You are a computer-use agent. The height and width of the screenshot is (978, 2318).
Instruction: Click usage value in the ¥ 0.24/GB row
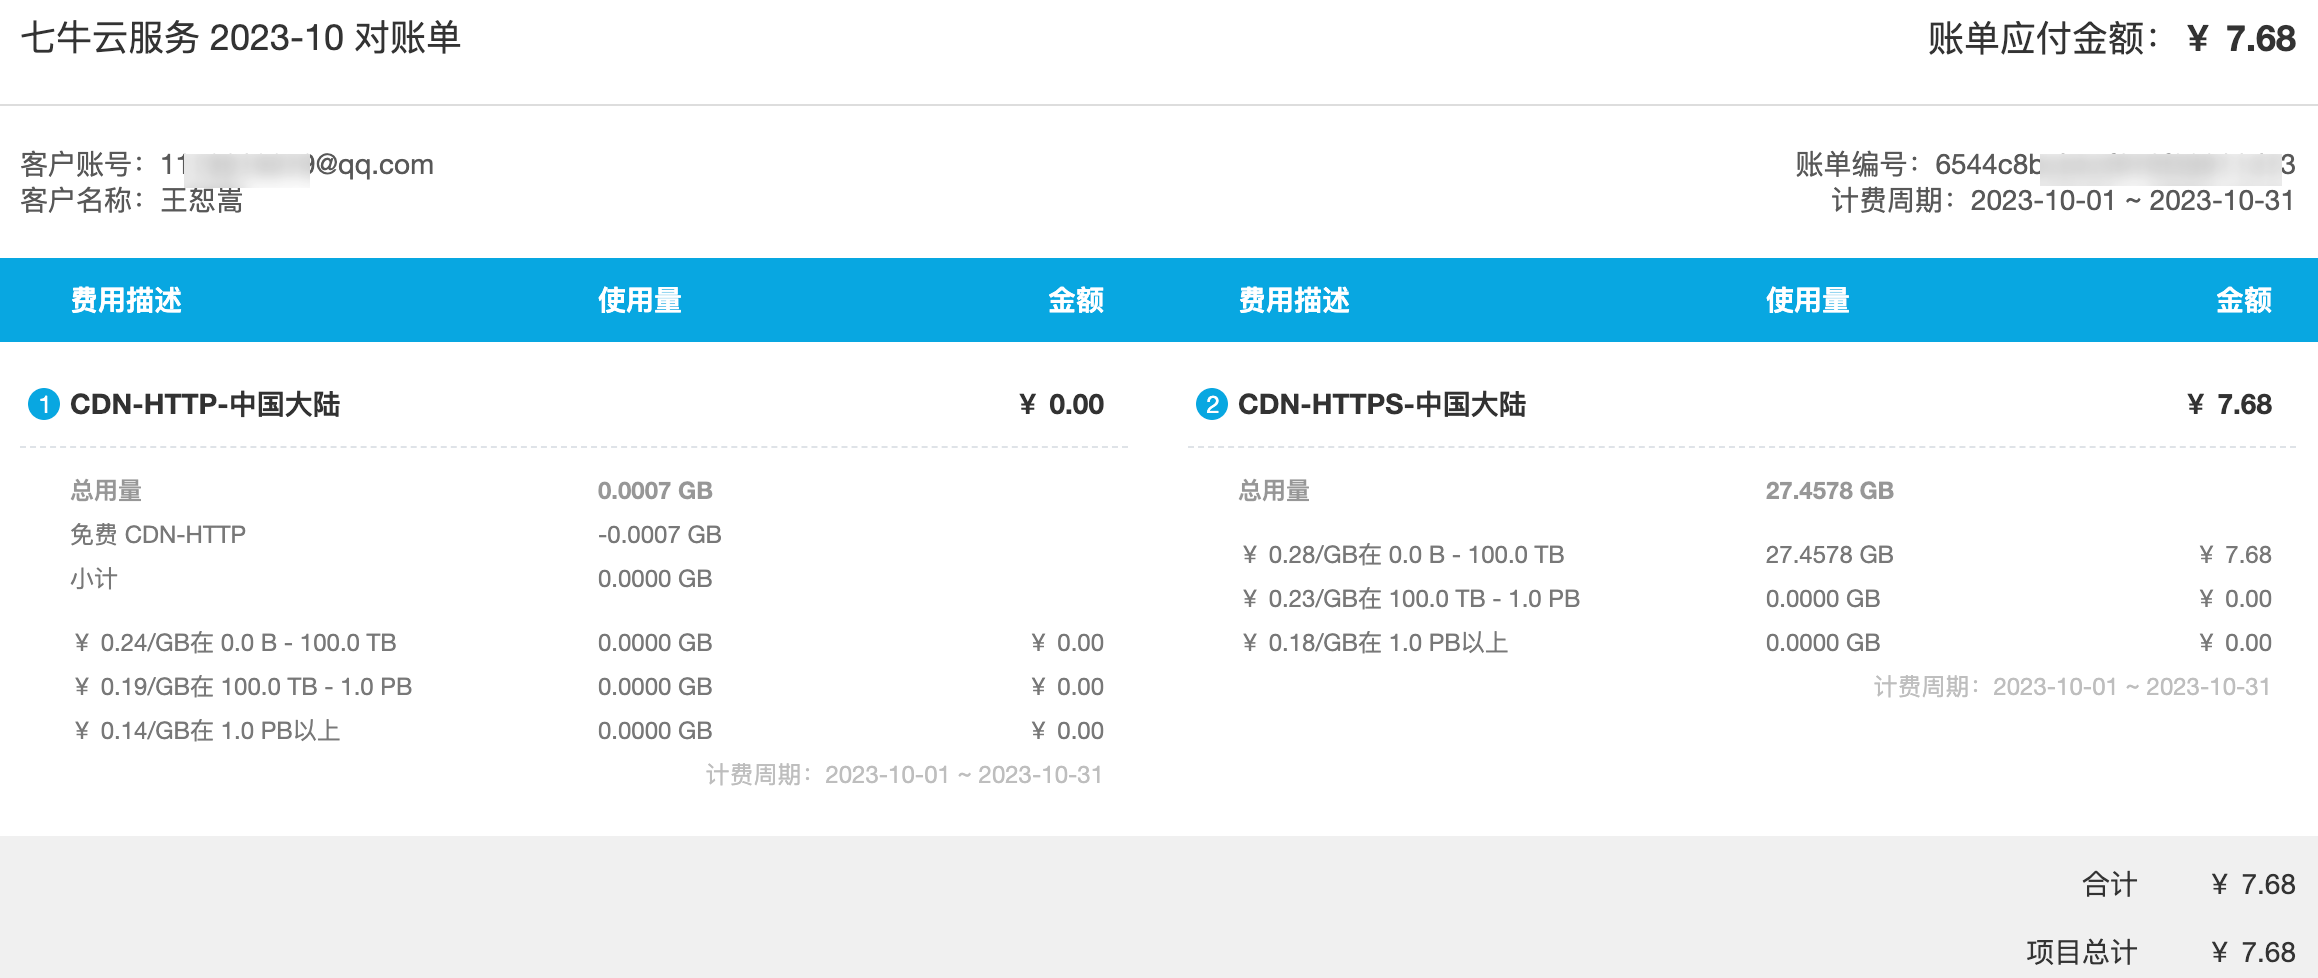655,642
